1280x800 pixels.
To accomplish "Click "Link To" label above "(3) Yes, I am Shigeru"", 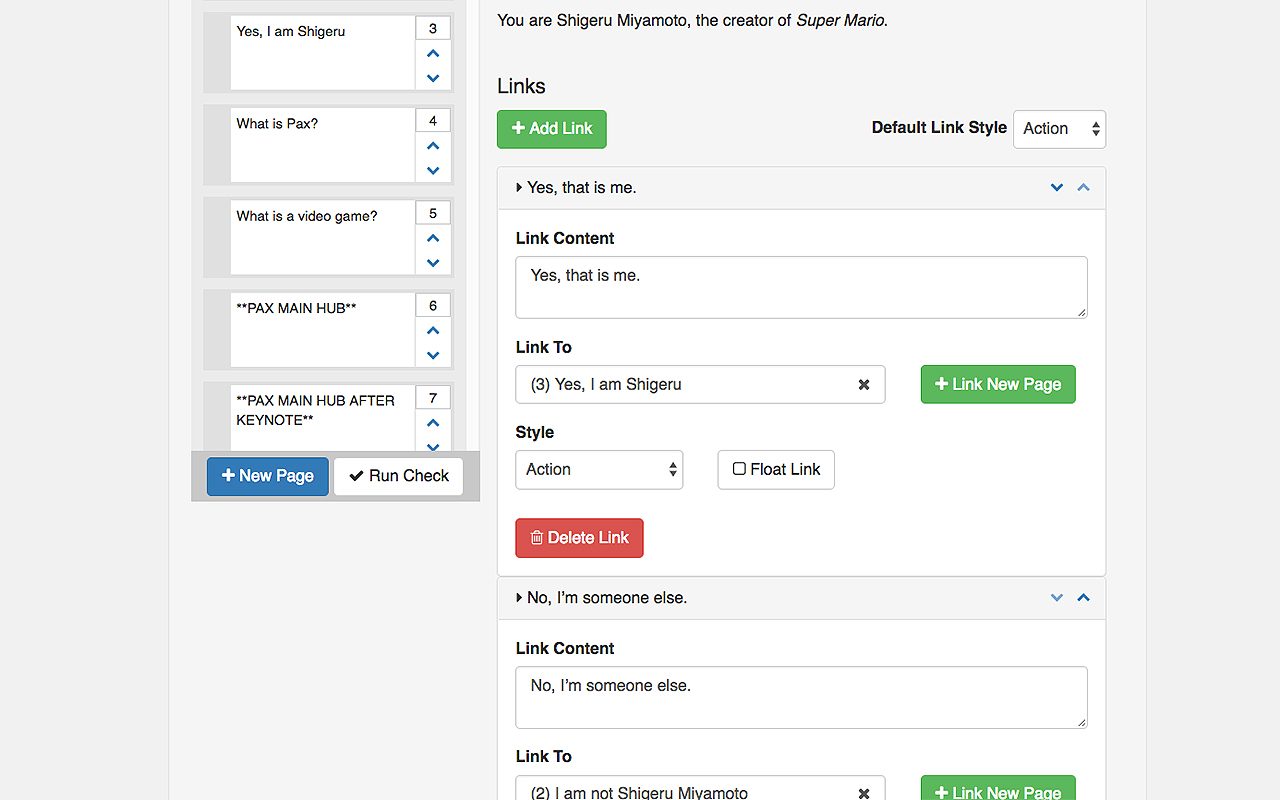I will [x=544, y=347].
